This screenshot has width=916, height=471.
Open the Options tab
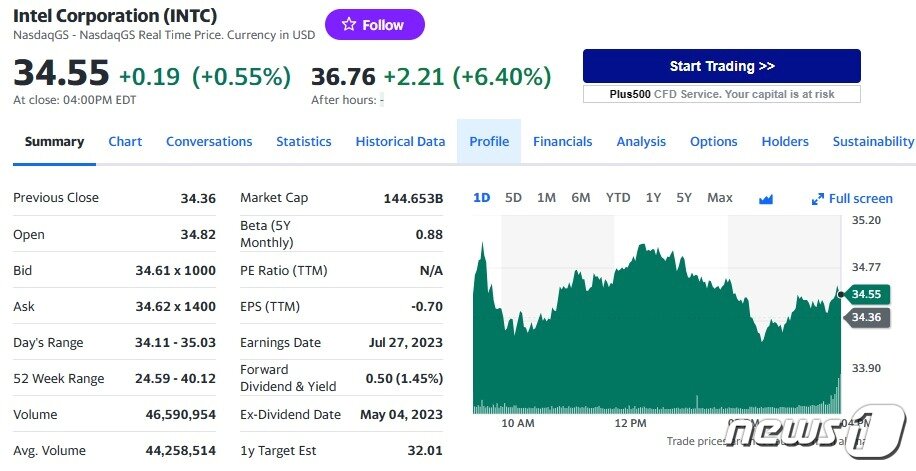click(714, 142)
